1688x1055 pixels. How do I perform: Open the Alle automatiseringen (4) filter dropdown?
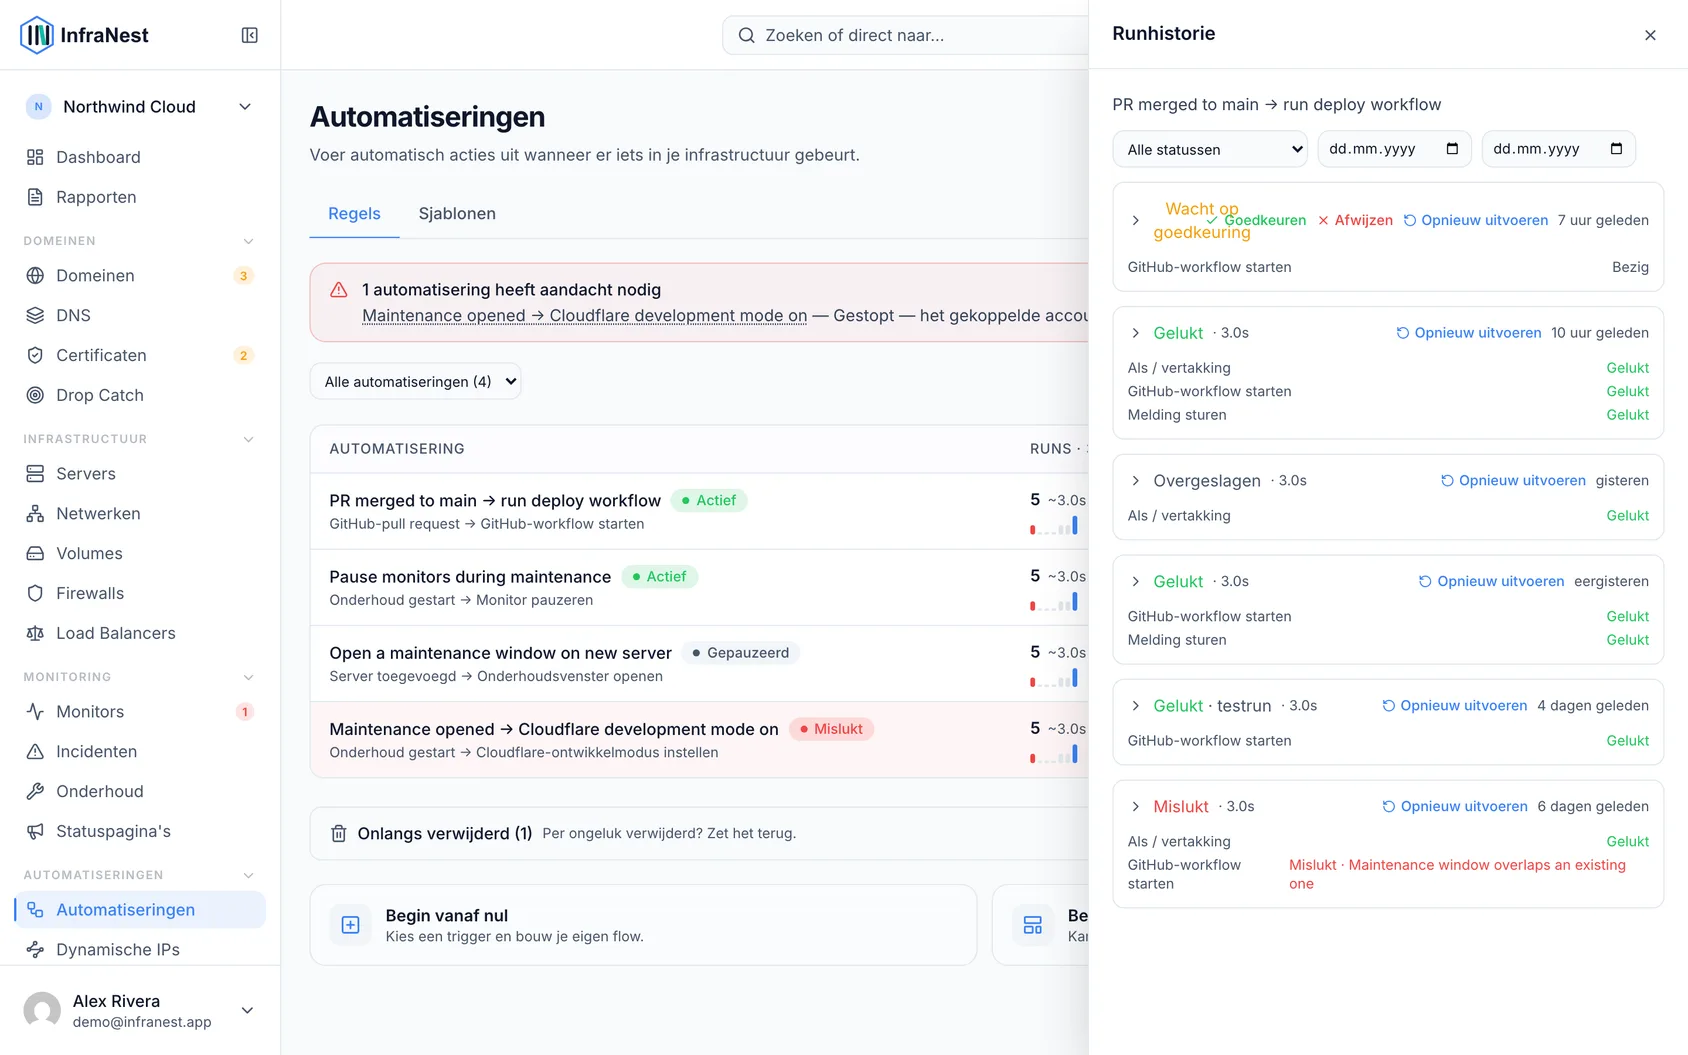pos(416,381)
